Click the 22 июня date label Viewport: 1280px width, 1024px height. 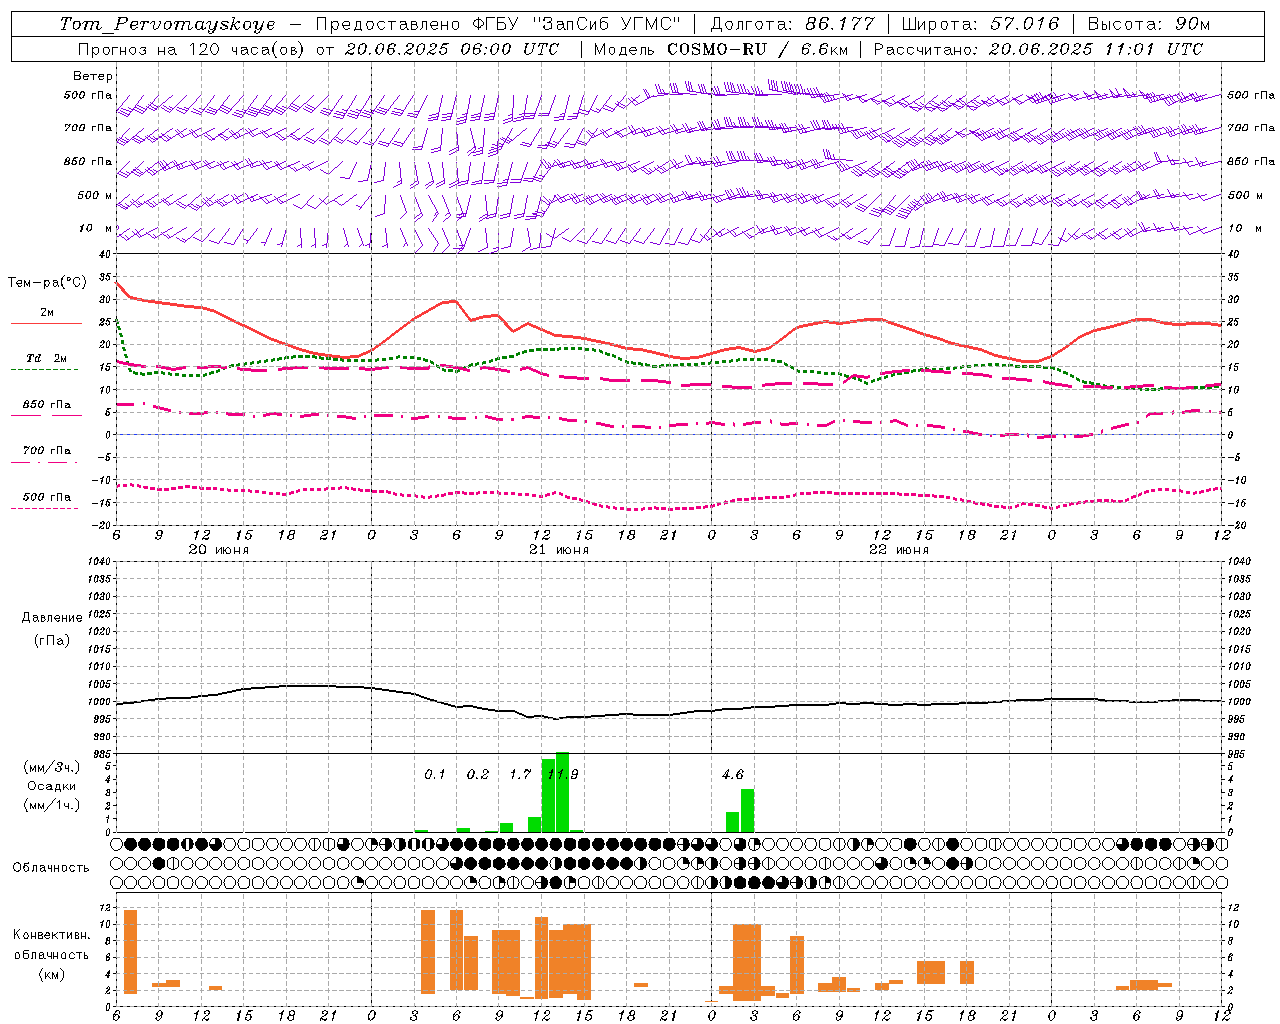click(899, 549)
